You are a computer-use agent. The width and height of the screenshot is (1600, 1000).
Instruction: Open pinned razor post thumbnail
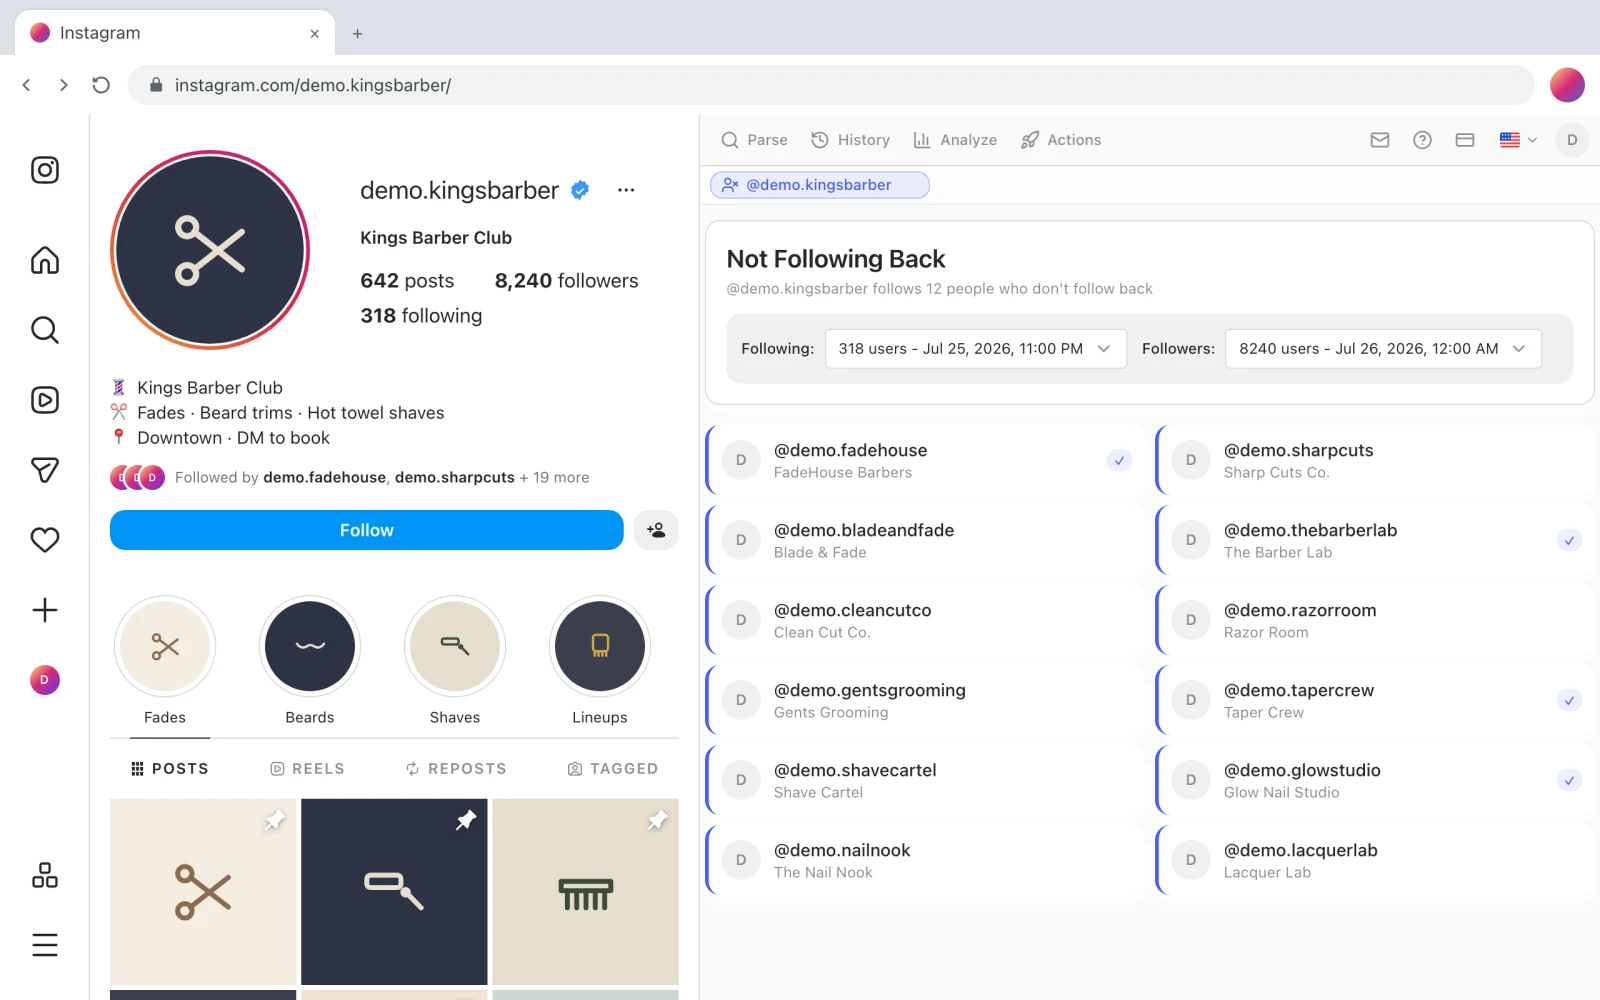(x=394, y=892)
